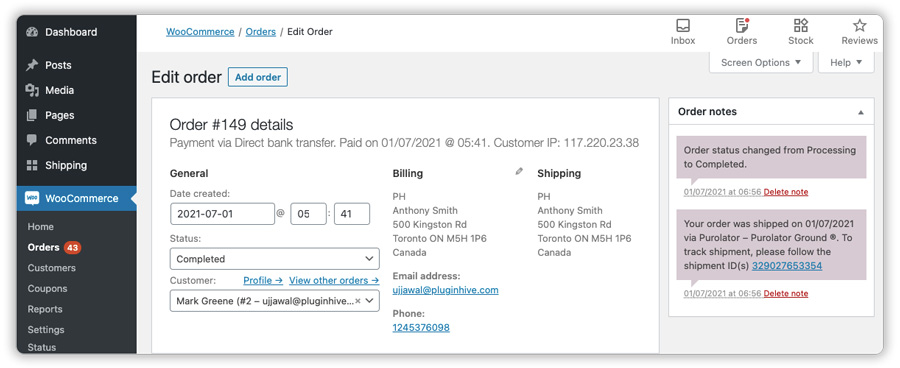Open the Inbox icon in top bar
The image size is (900, 368).
[x=683, y=25]
